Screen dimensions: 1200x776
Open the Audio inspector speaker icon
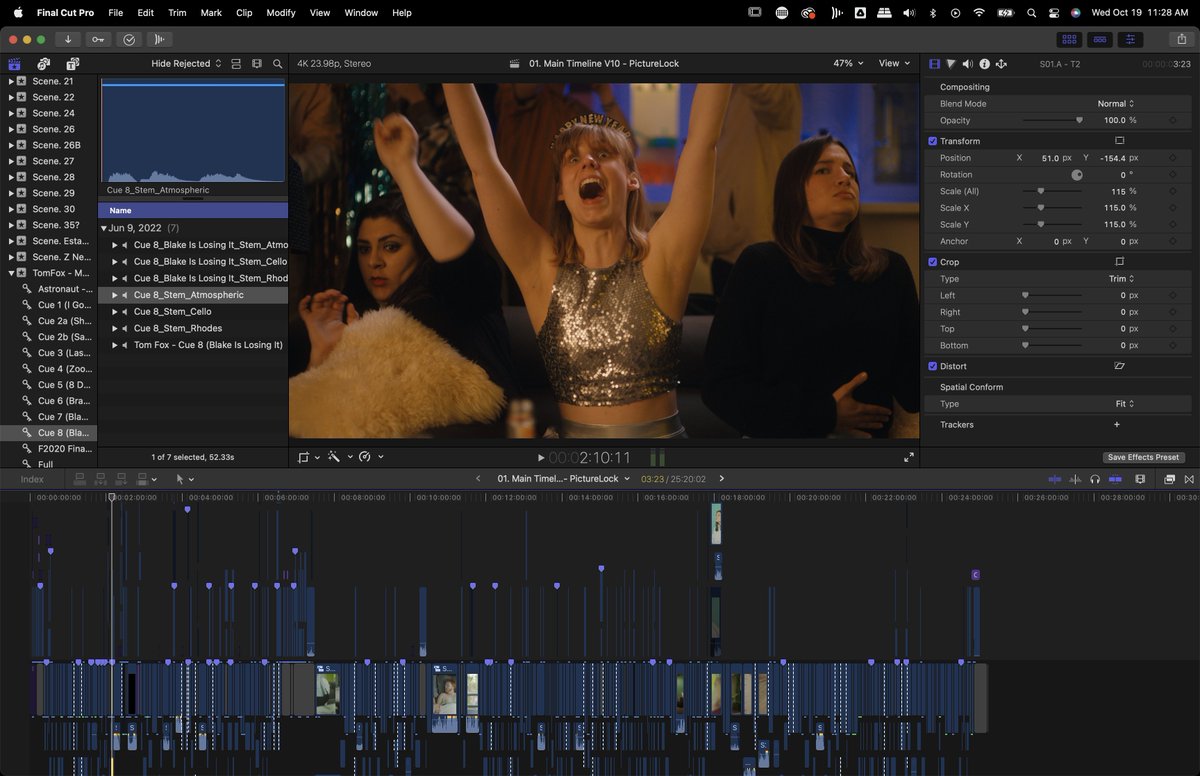pos(968,63)
